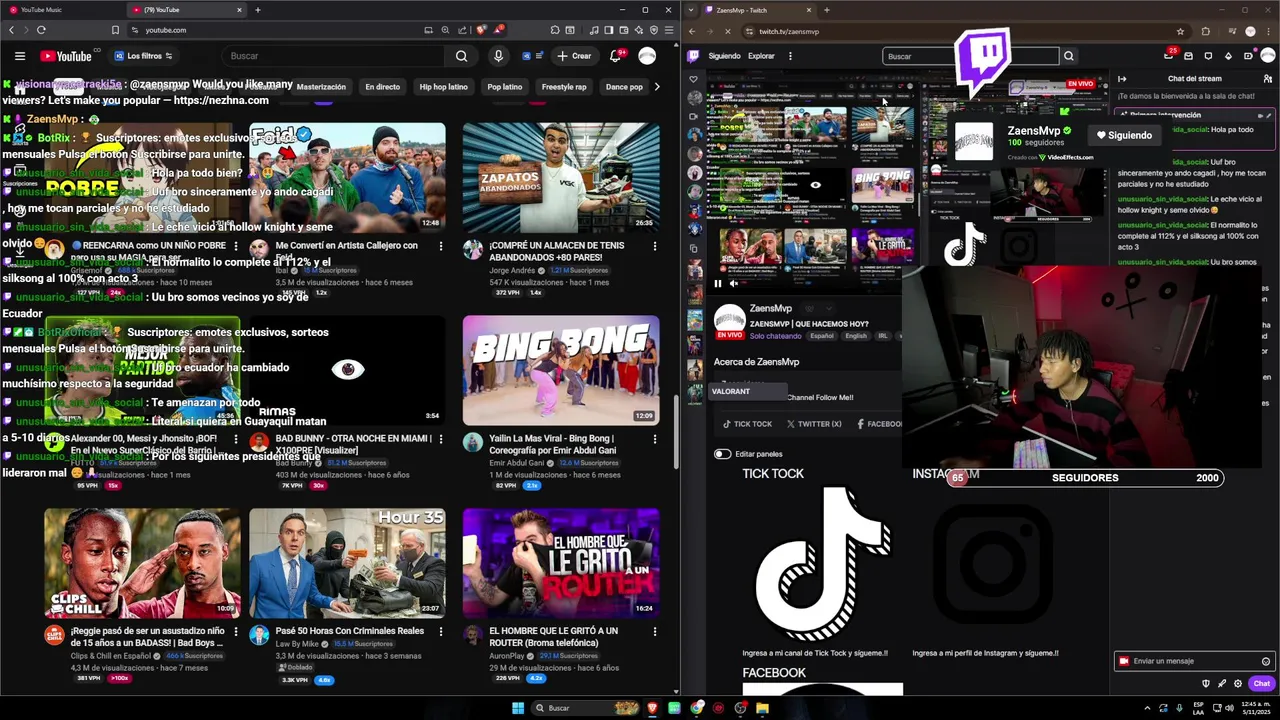Start YouTube voice search with the microphone
Screen dimensions: 1280x720
coord(498,56)
